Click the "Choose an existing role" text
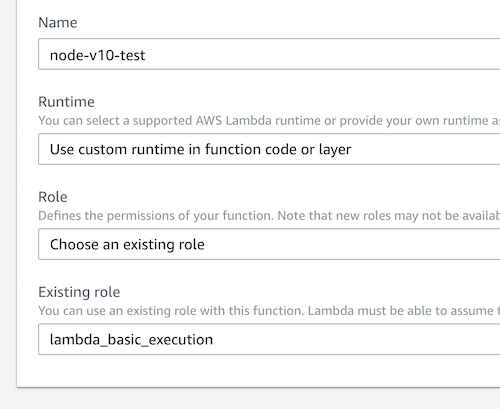The height and width of the screenshot is (409, 500). click(x=127, y=245)
